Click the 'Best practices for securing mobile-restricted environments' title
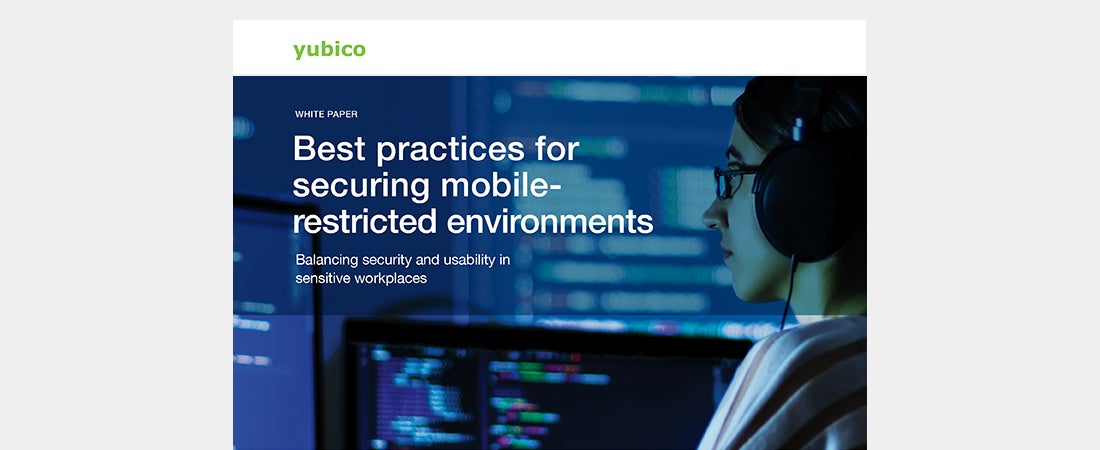 point(473,185)
